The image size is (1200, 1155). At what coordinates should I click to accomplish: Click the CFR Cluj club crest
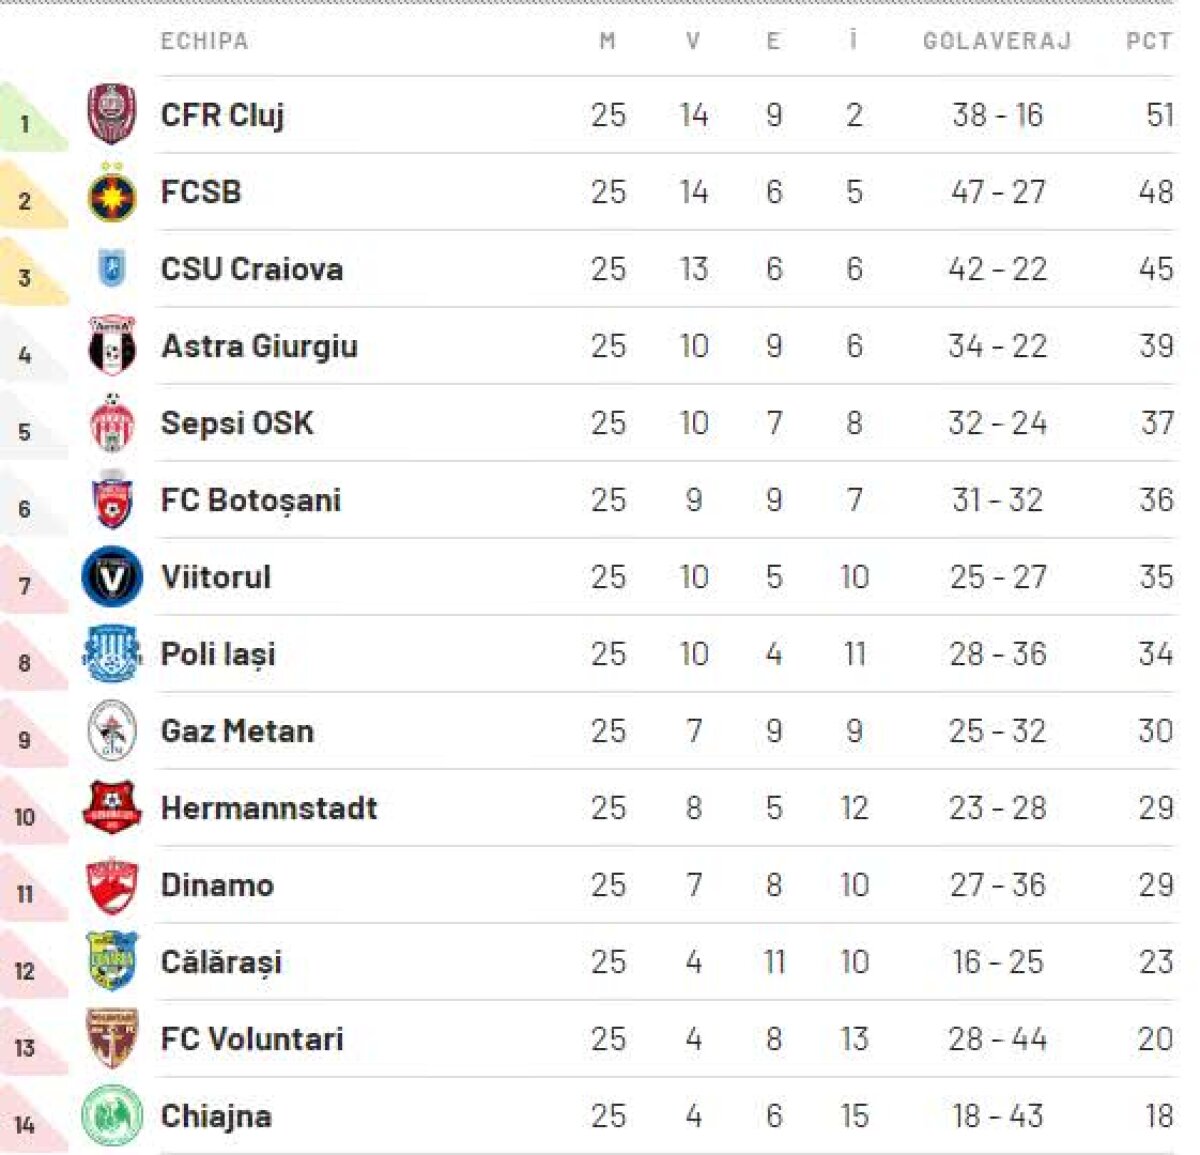tap(111, 115)
